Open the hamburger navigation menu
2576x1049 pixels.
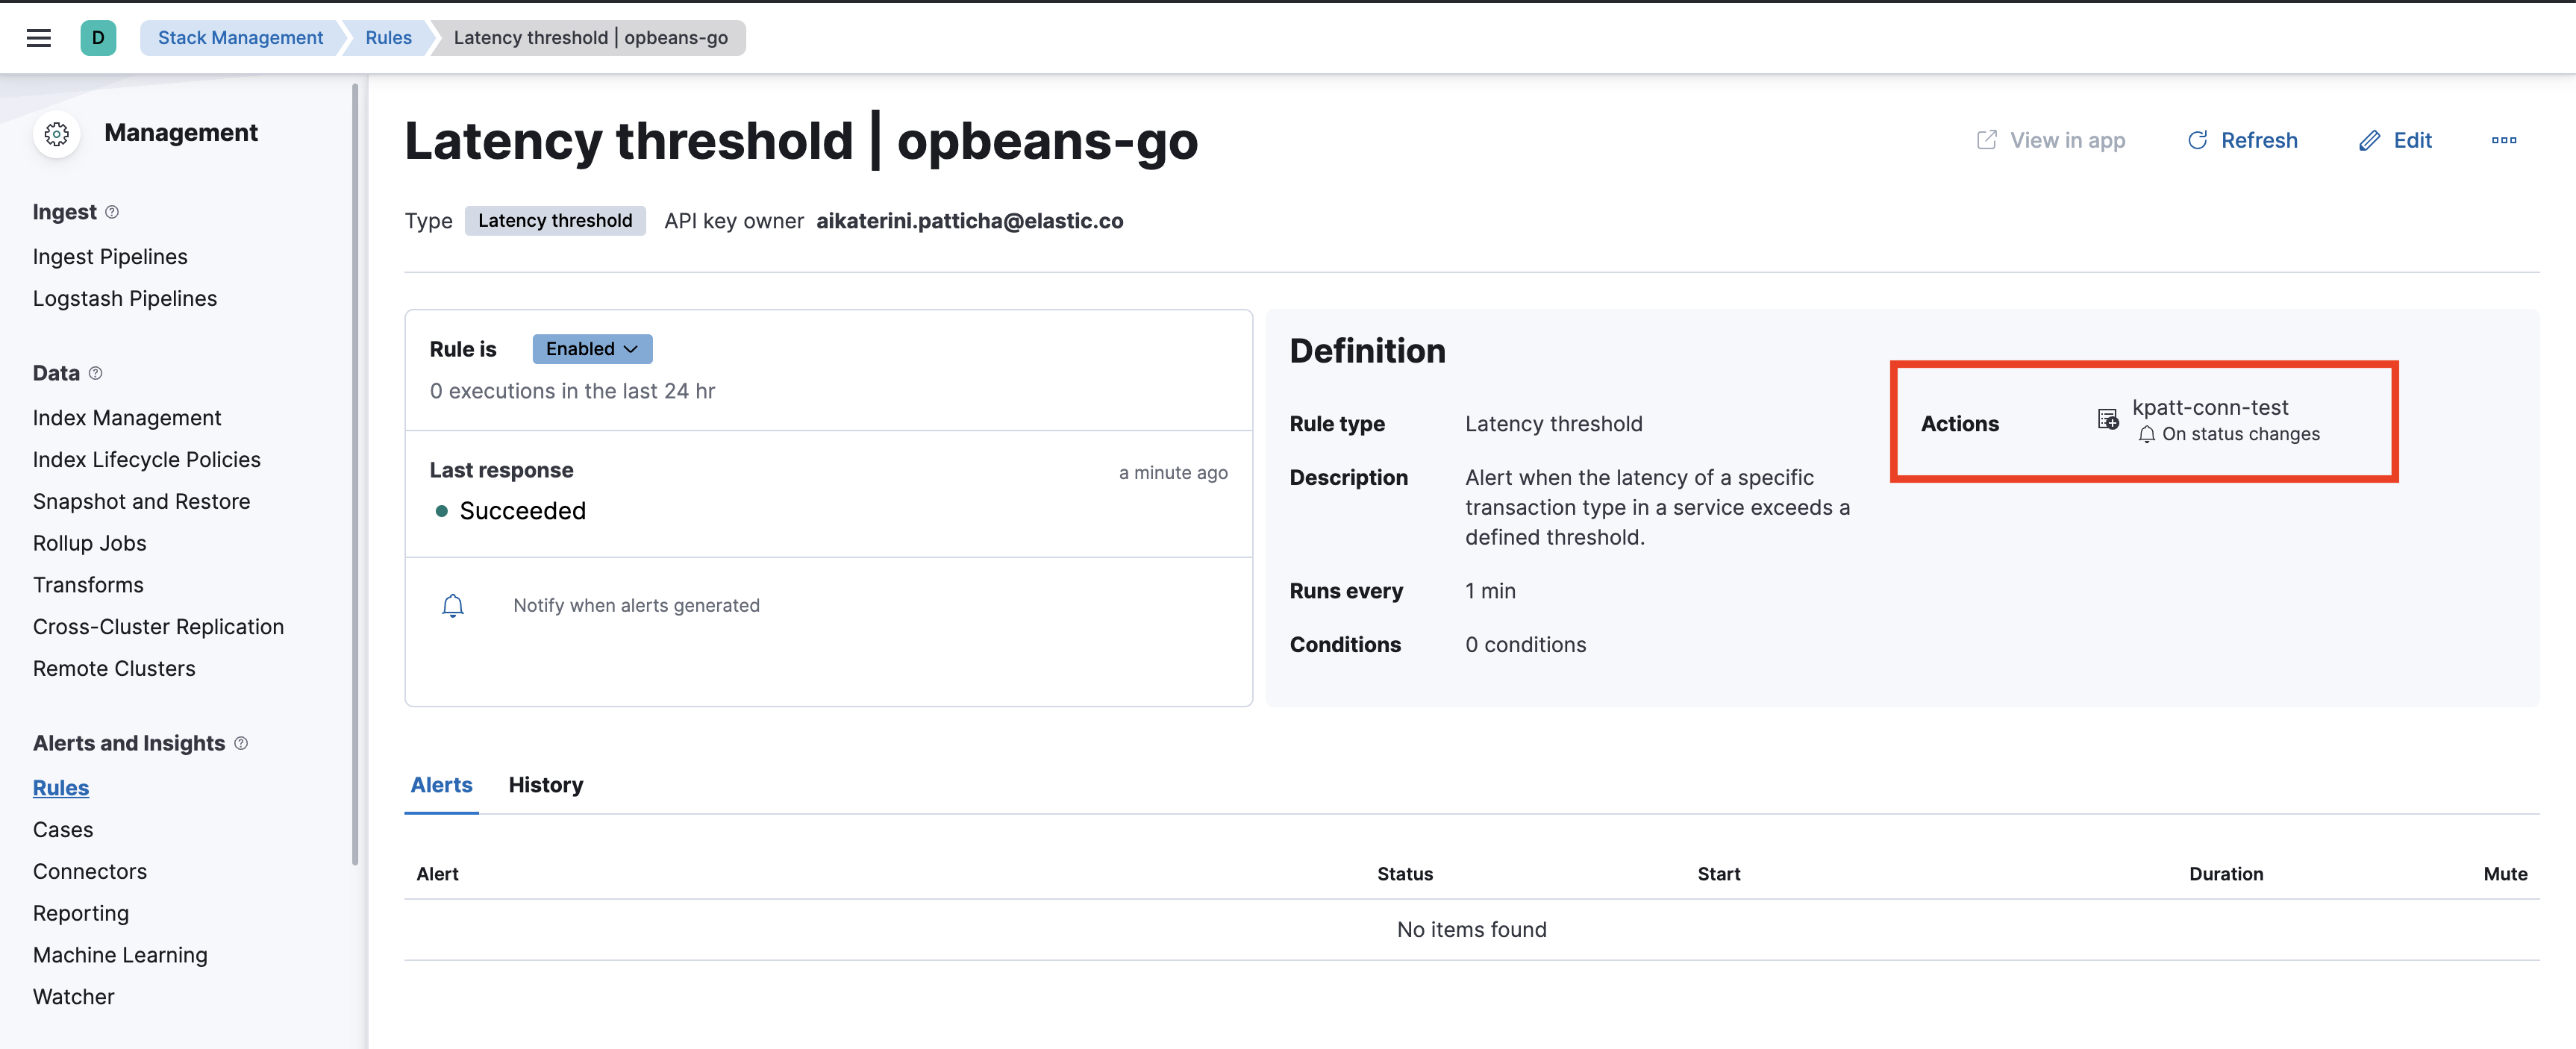click(38, 38)
